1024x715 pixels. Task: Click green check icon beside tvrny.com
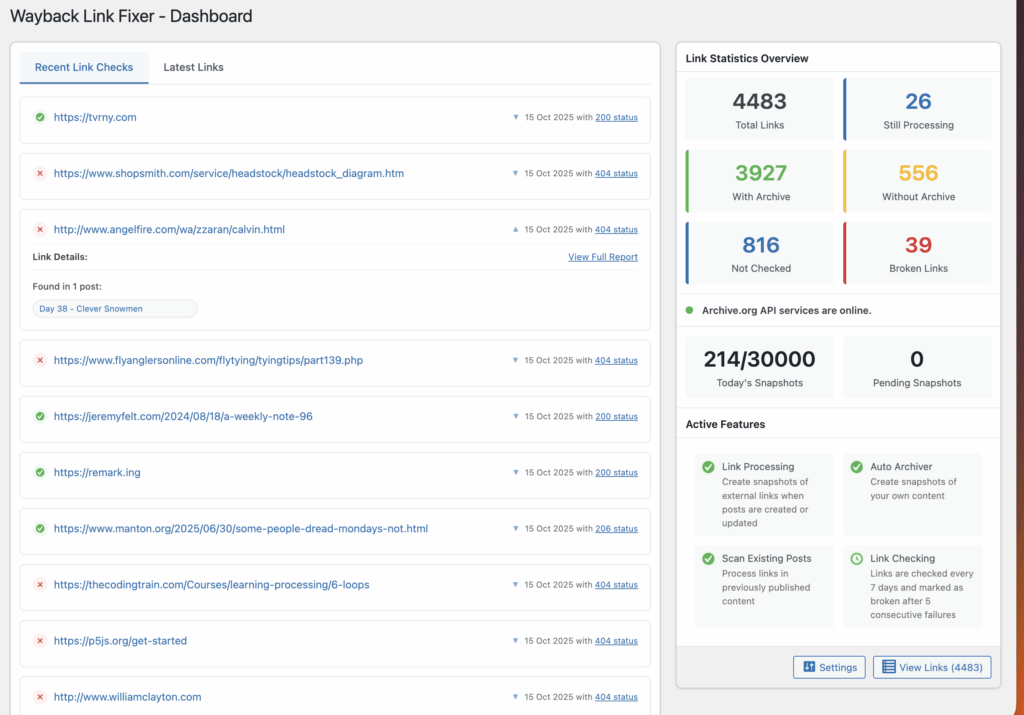pos(40,117)
